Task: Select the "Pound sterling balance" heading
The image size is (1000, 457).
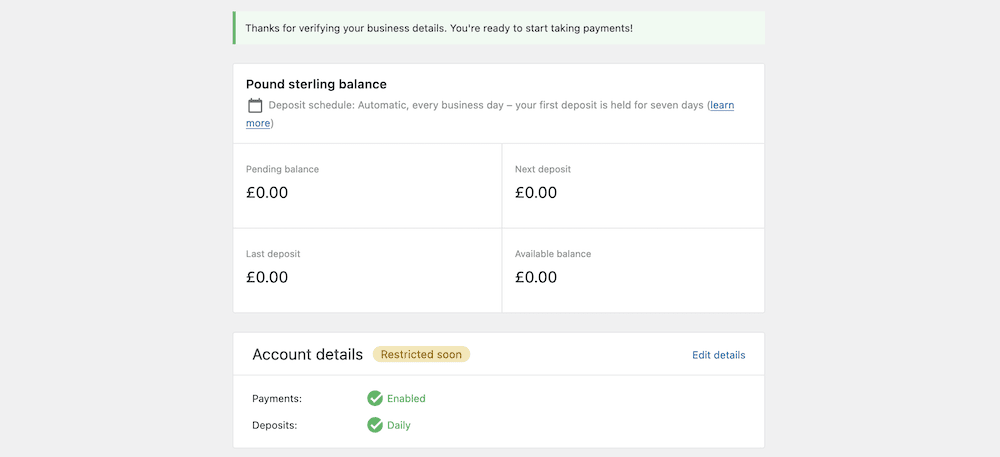Action: tap(316, 84)
